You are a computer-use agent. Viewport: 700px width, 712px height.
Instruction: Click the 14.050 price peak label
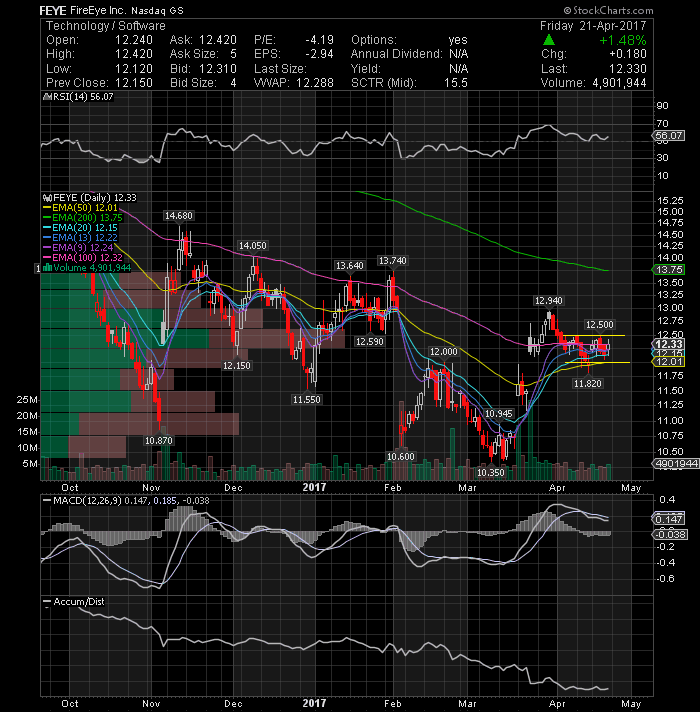coord(253,246)
